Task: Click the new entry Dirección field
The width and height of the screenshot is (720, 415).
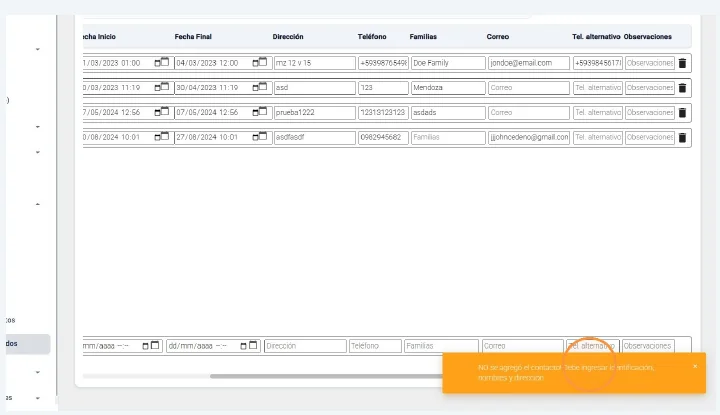Action: tap(305, 346)
